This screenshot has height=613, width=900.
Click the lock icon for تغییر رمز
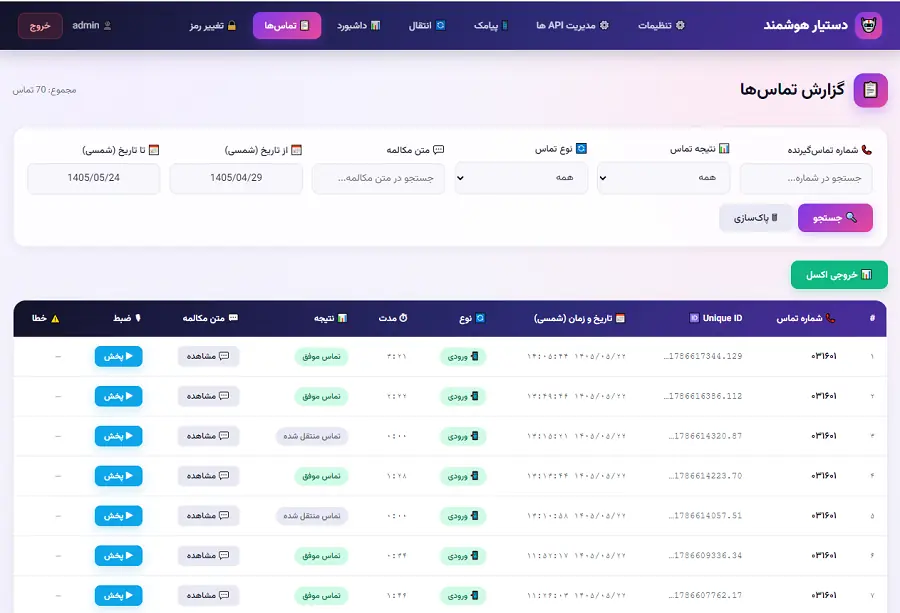(x=232, y=25)
